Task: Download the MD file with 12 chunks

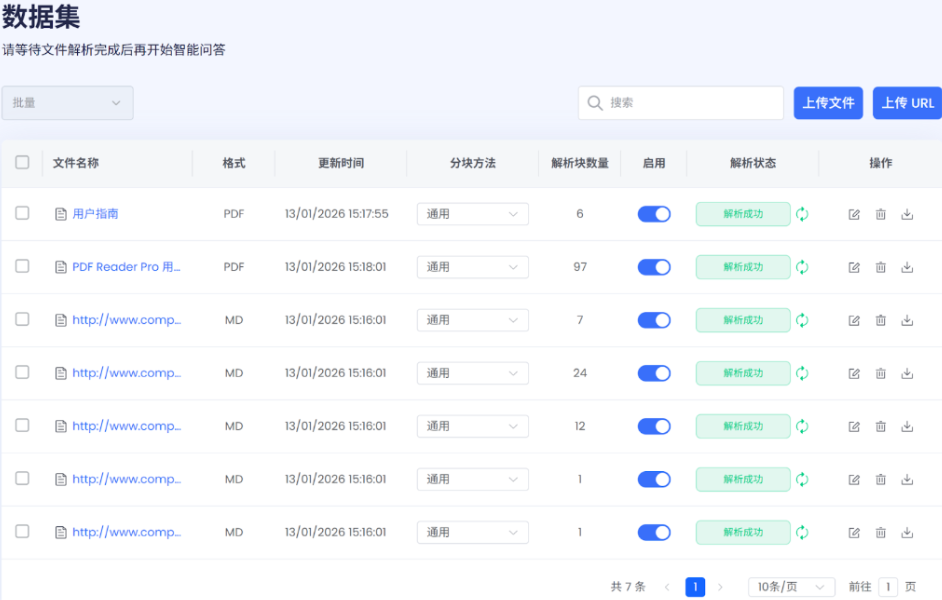Action: 907,426
